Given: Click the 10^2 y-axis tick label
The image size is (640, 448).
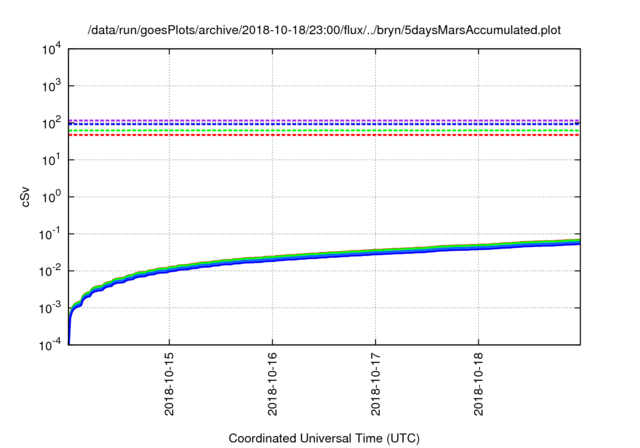Looking at the screenshot, I should [51, 123].
